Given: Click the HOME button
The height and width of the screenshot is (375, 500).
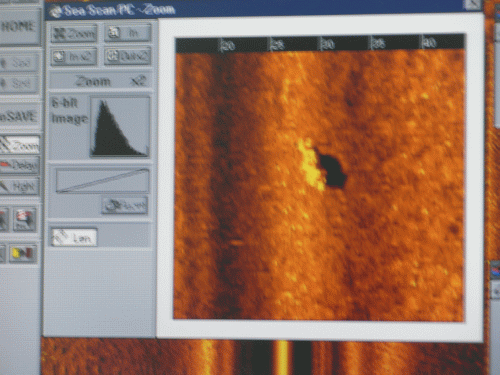Looking at the screenshot, I should pyautogui.click(x=19, y=27).
